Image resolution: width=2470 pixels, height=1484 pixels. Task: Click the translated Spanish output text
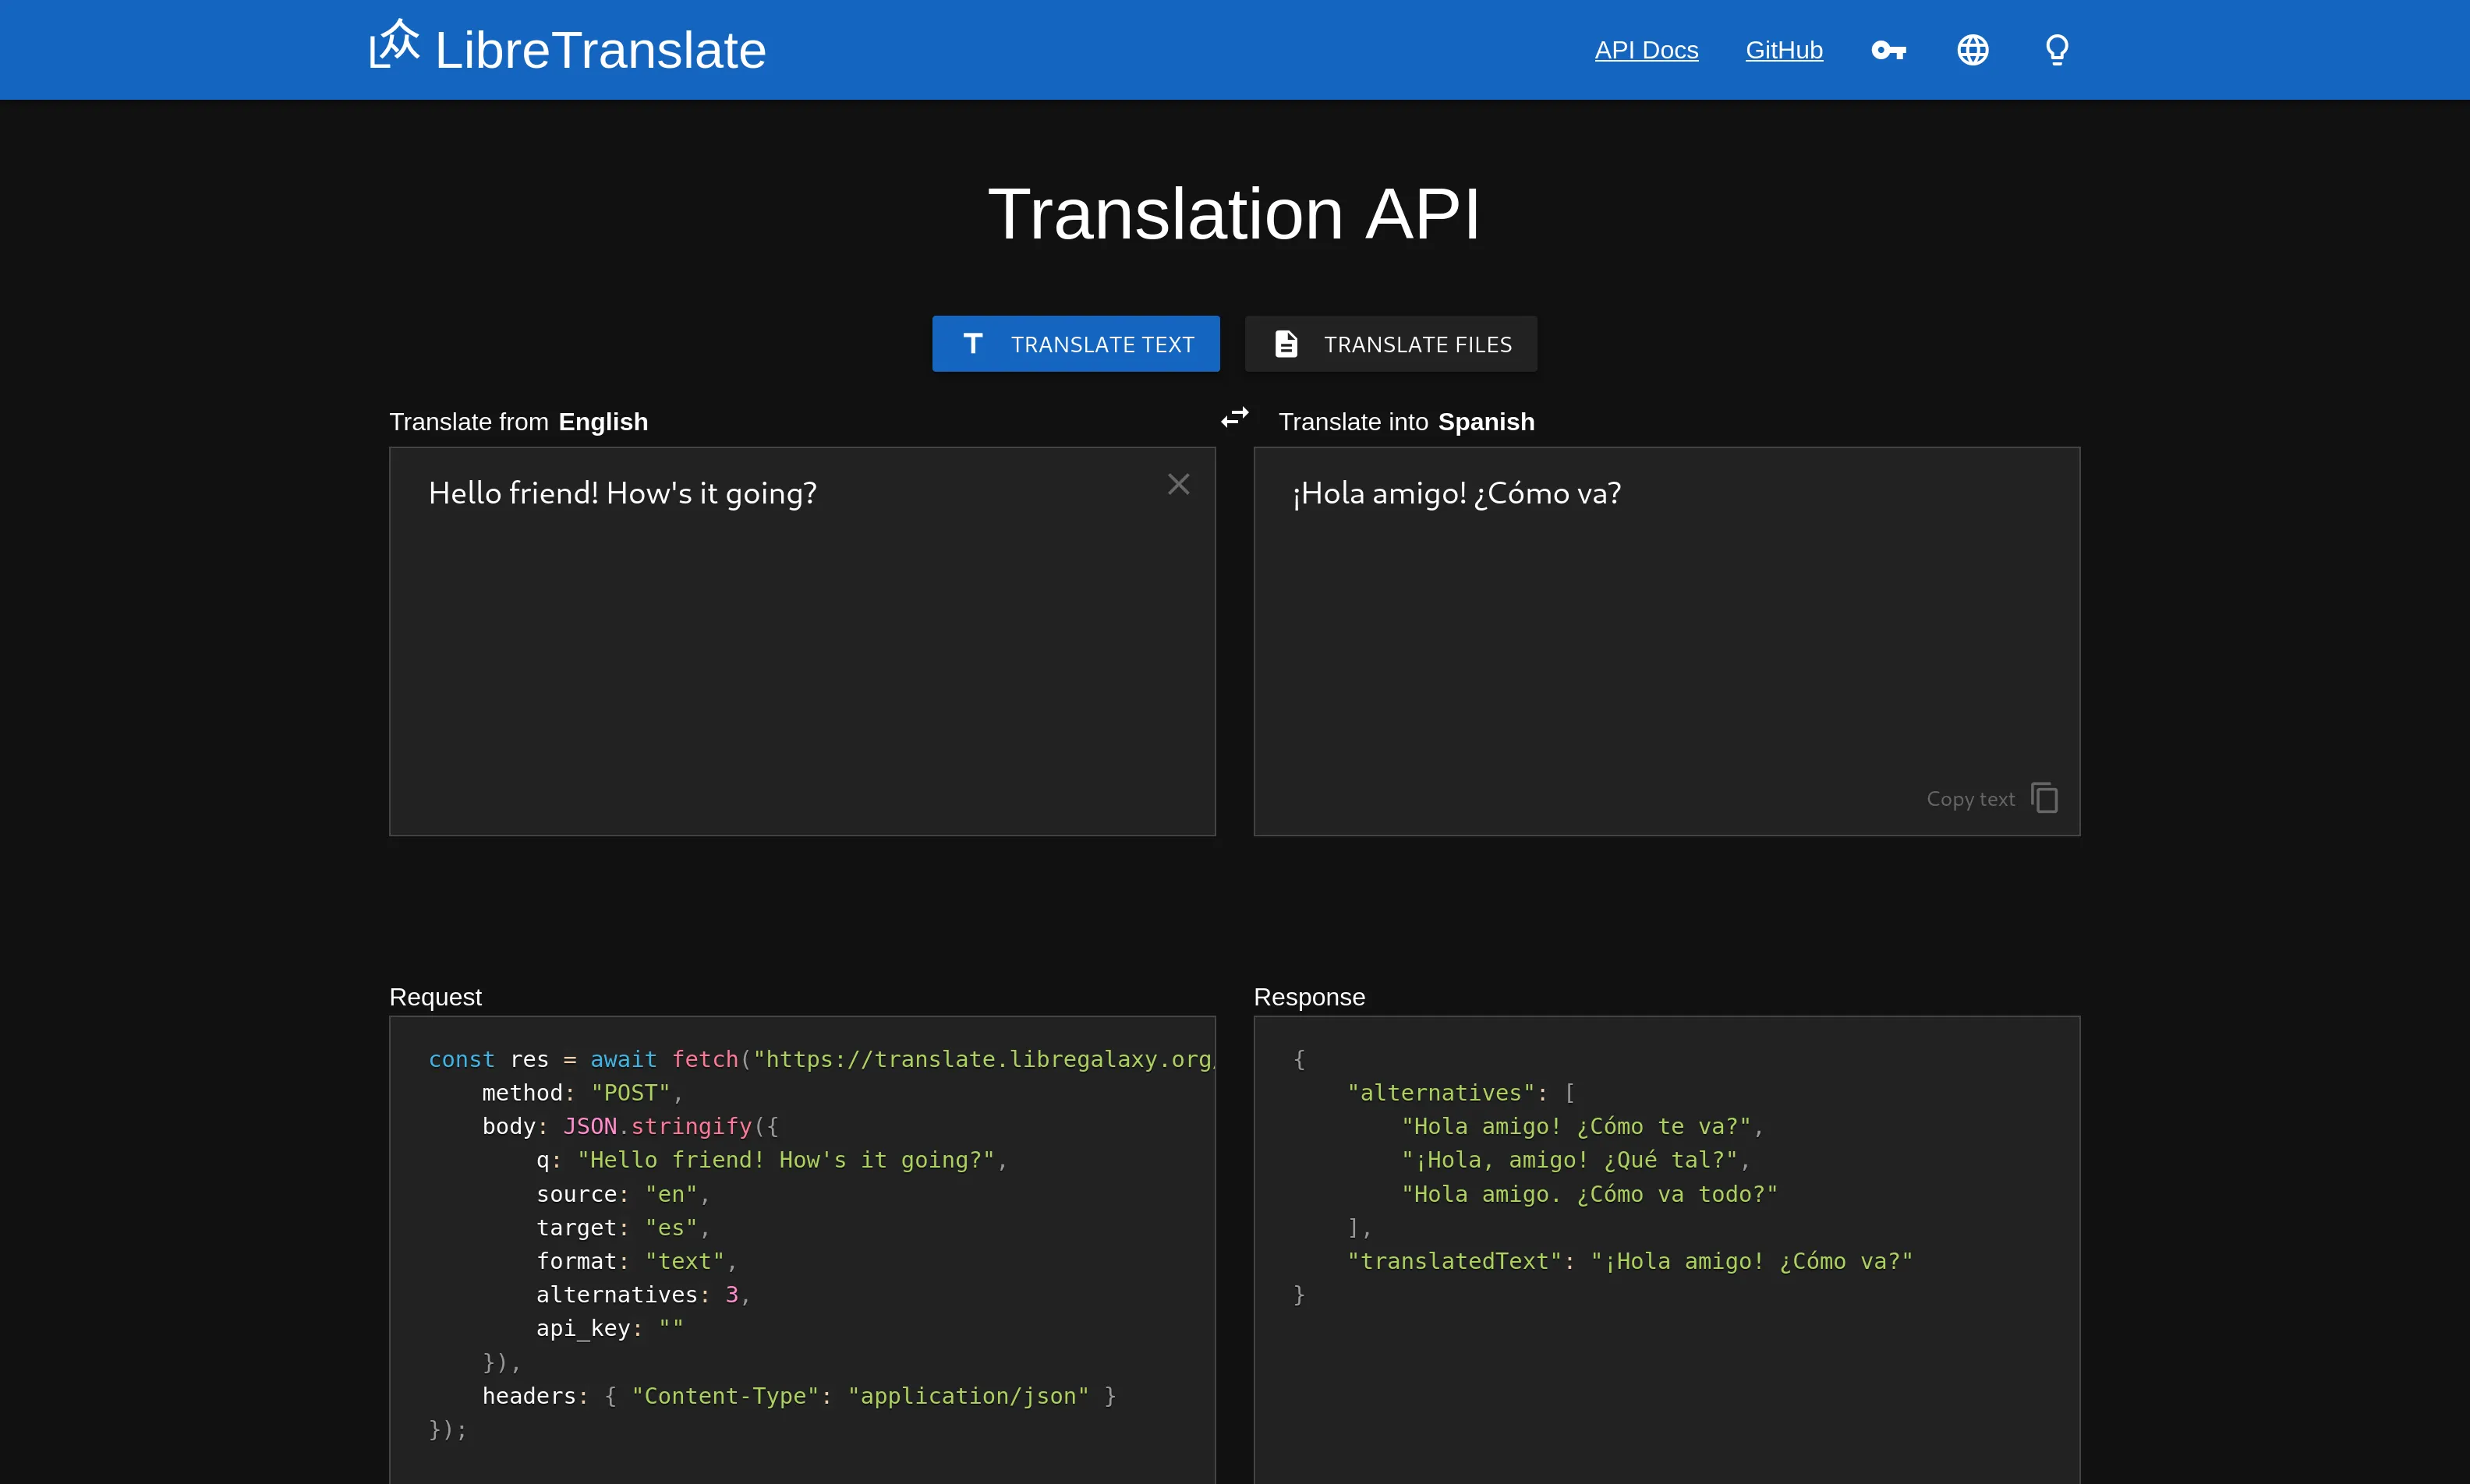click(1456, 493)
